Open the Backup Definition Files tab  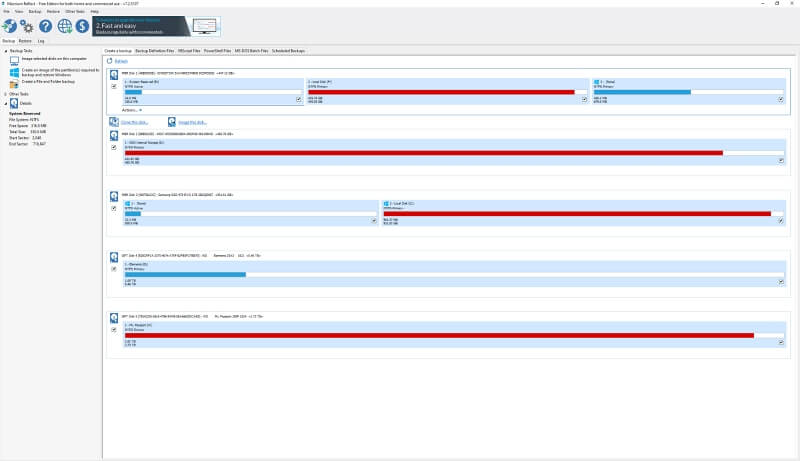[155, 51]
